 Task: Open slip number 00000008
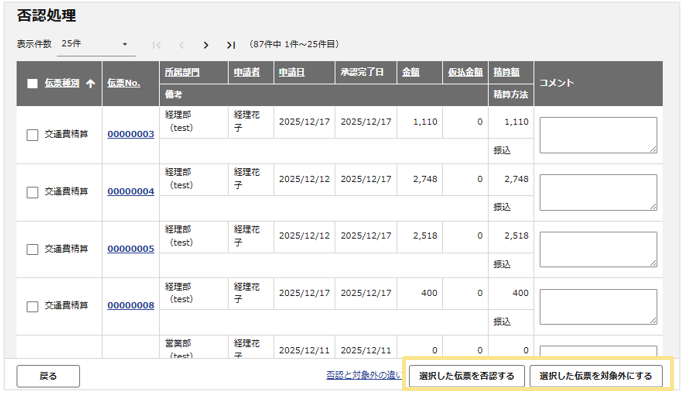coord(131,305)
